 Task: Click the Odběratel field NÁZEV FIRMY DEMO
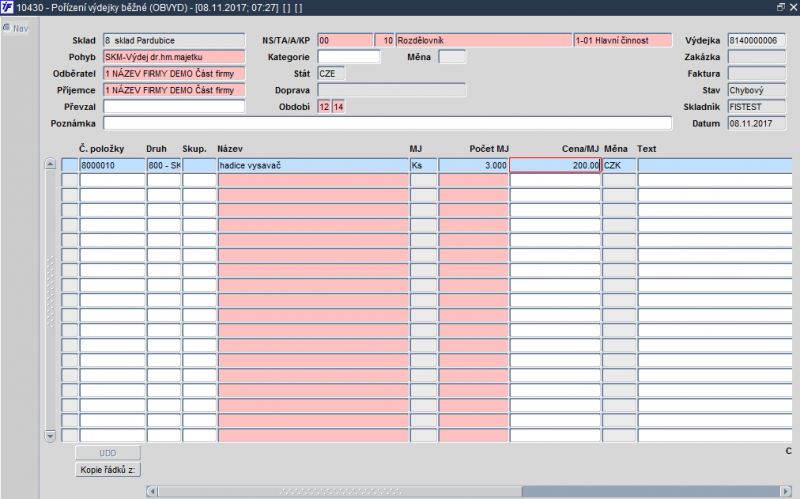coord(174,73)
